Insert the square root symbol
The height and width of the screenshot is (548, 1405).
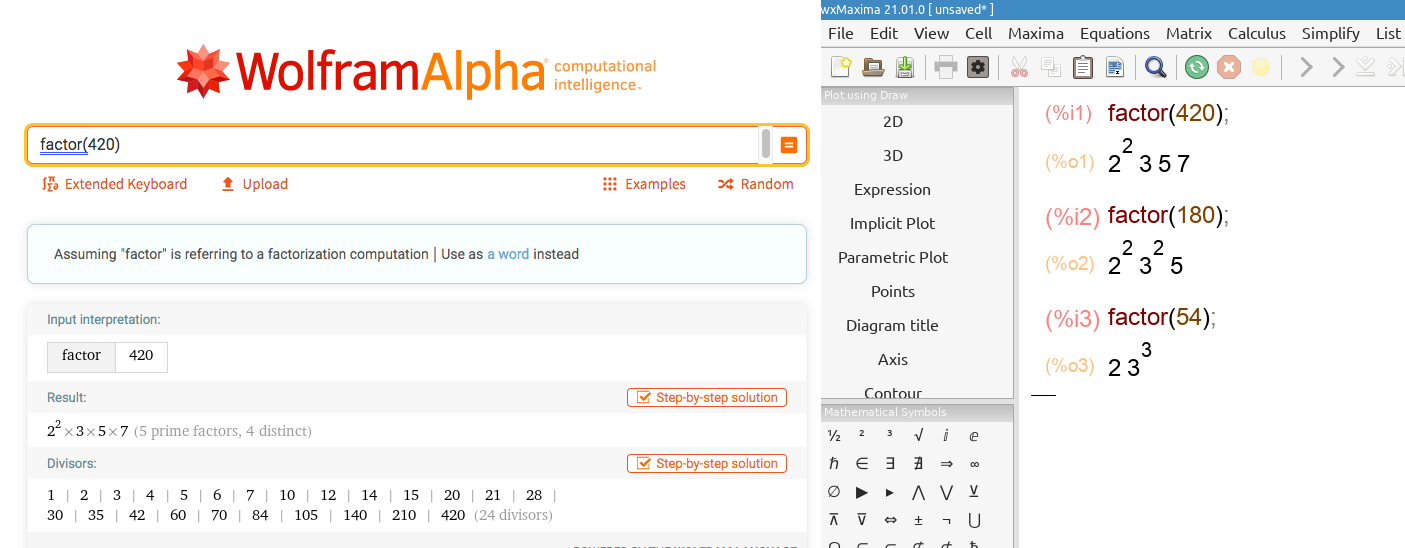click(918, 435)
